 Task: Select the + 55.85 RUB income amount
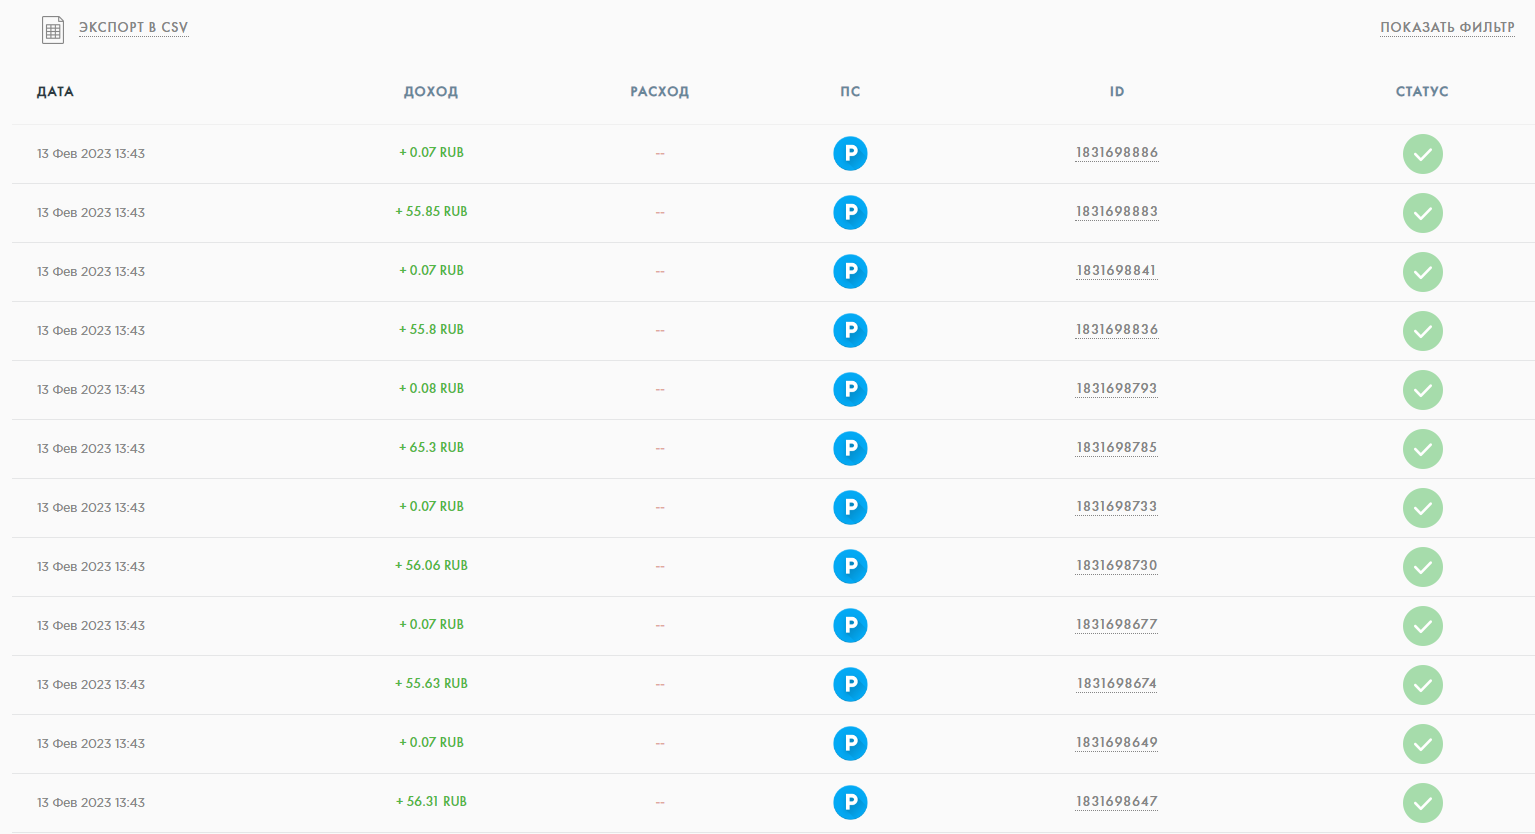(431, 212)
